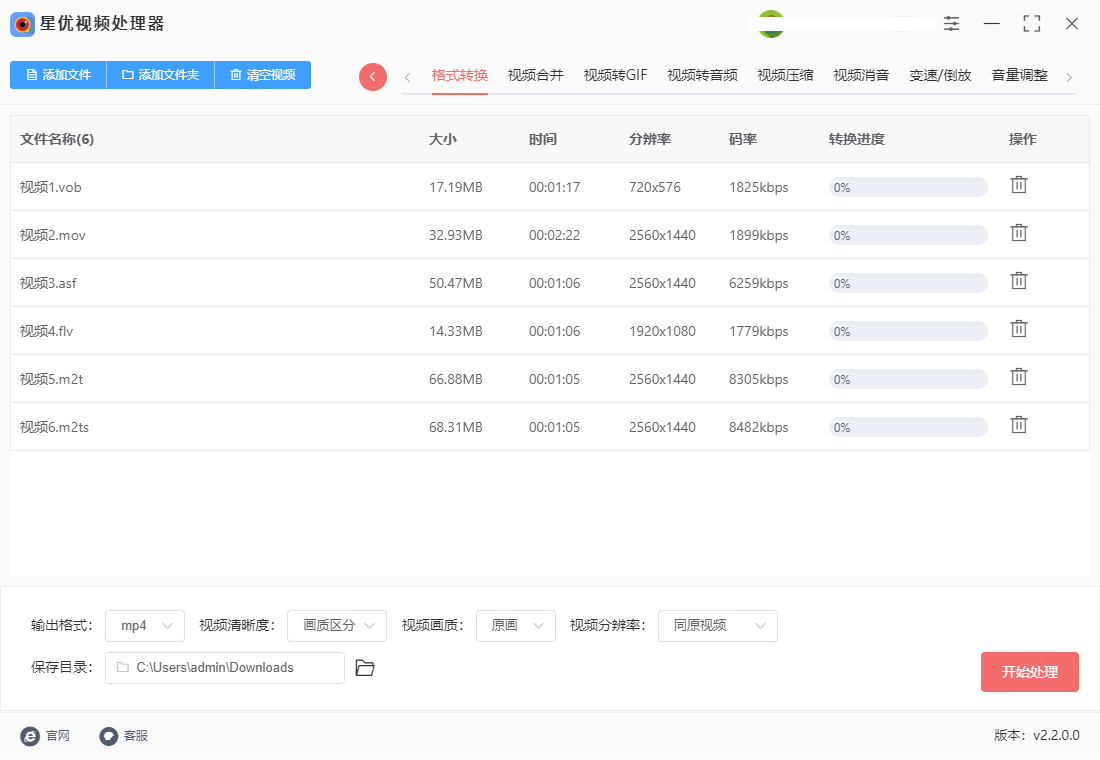Click the 官网 website icon at bottom left
This screenshot has height=760, width=1100.
pyautogui.click(x=30, y=735)
